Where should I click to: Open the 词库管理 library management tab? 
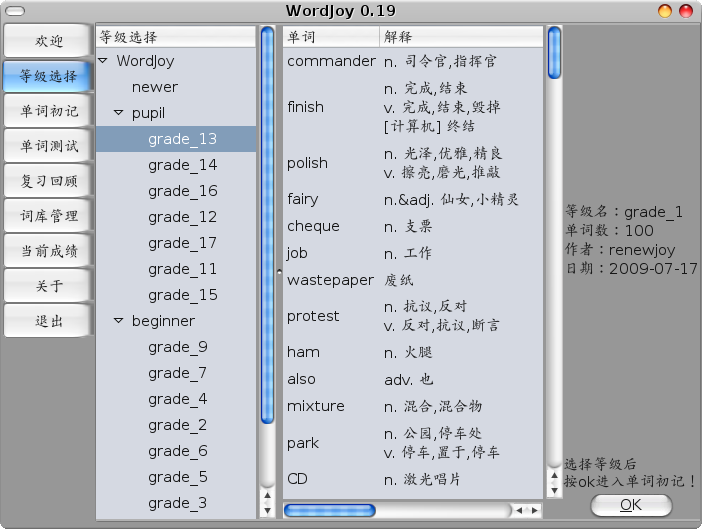(49, 215)
